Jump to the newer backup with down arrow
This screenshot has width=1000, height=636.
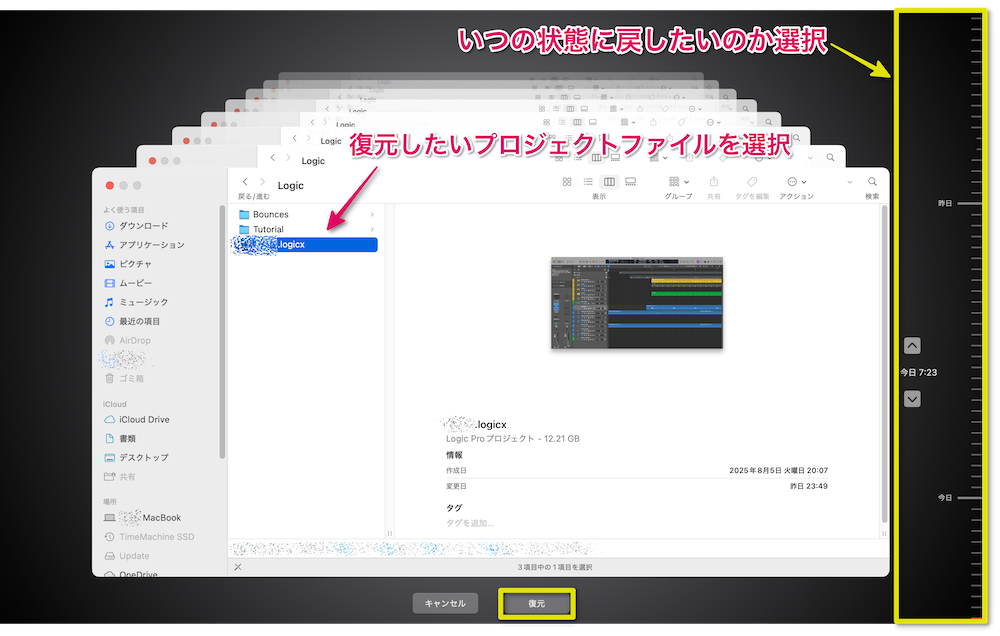click(913, 399)
